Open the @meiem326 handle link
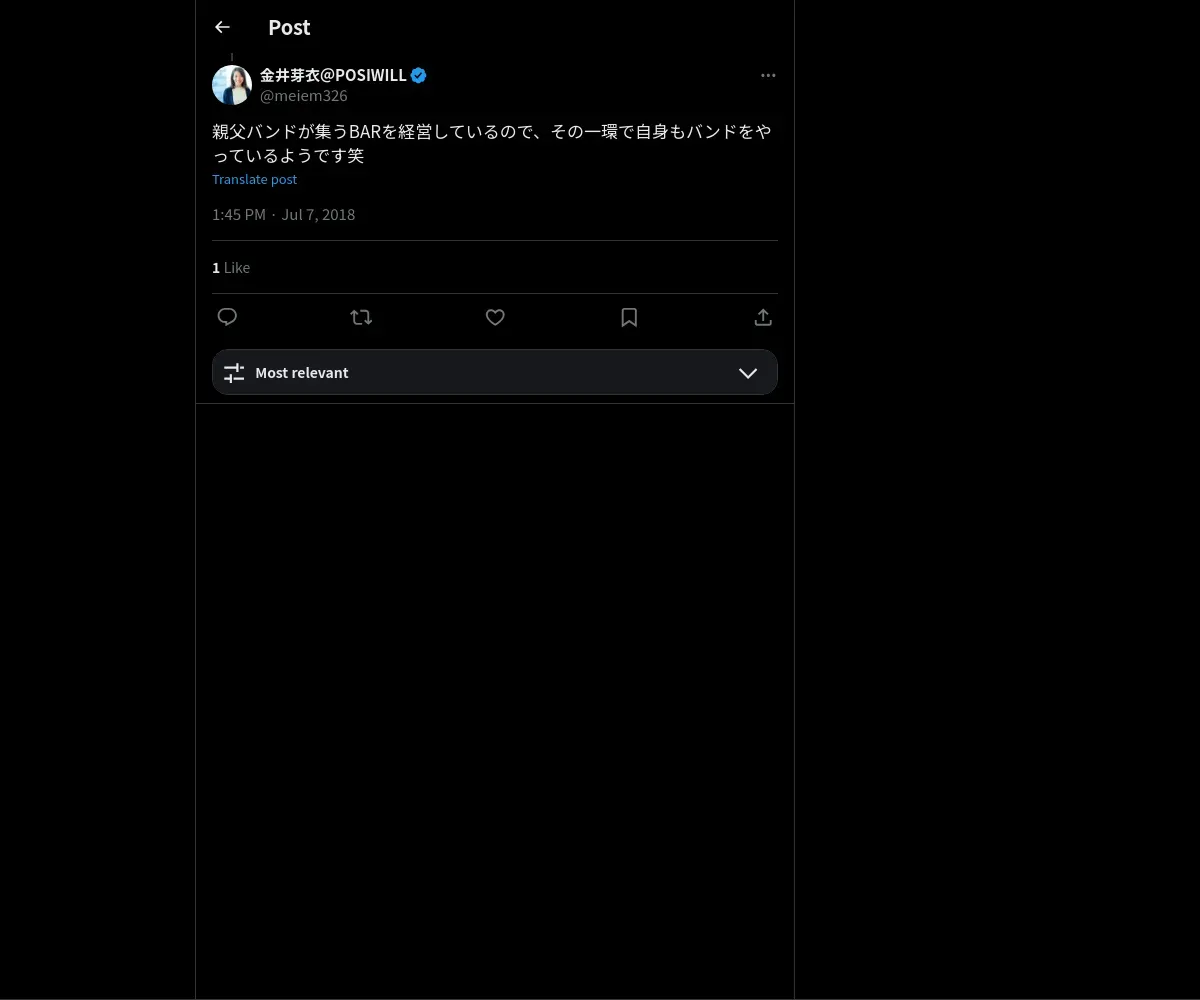The width and height of the screenshot is (1200, 1000). [x=304, y=96]
